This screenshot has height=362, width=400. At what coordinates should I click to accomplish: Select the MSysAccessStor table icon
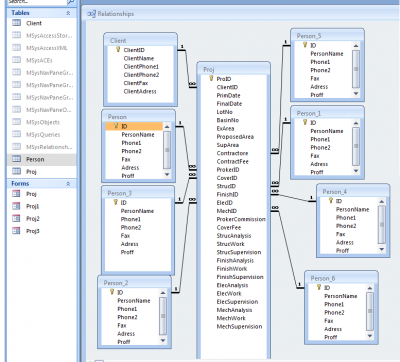16,35
